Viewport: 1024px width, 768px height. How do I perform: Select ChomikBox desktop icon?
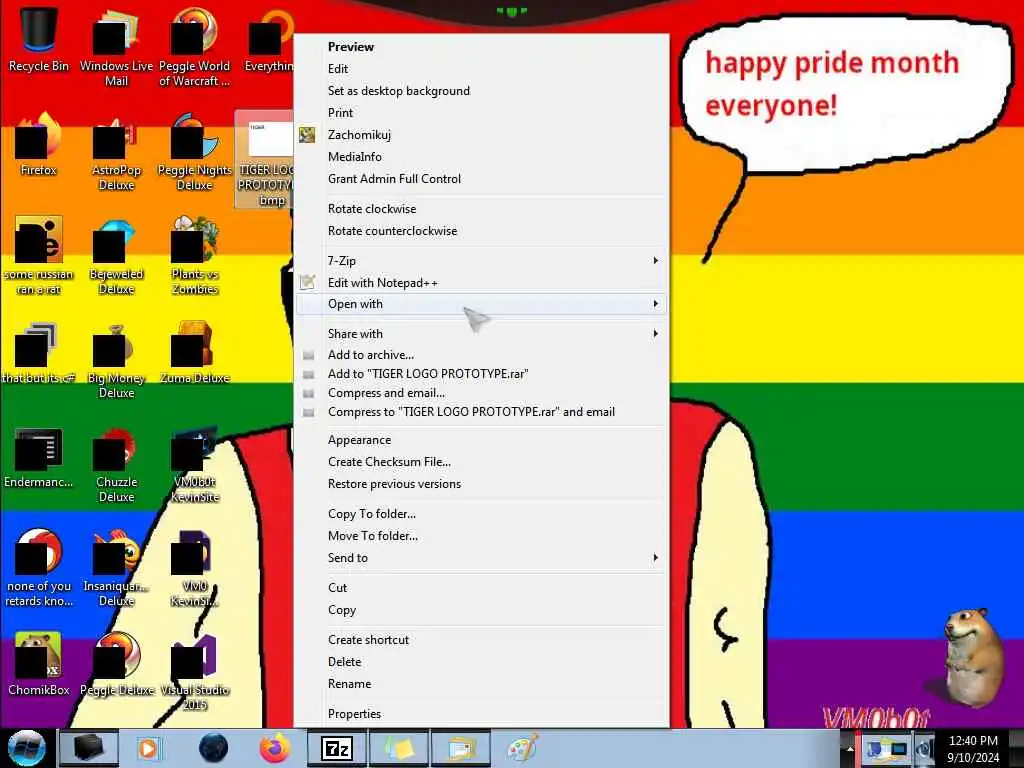point(39,665)
